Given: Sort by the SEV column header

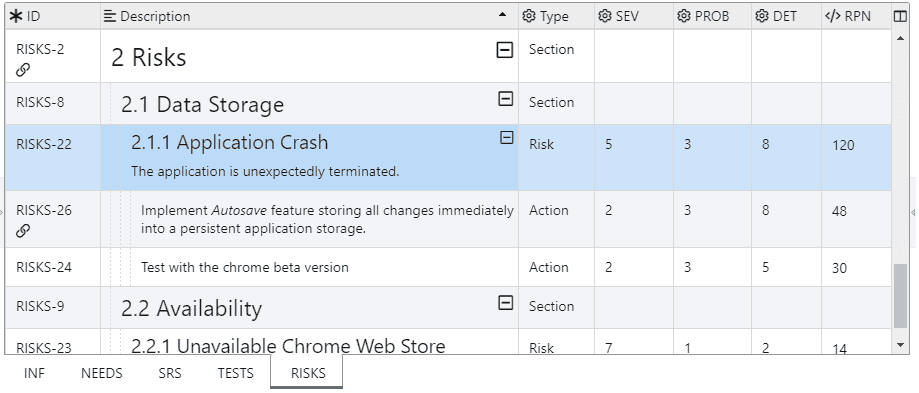Looking at the screenshot, I should [x=634, y=16].
